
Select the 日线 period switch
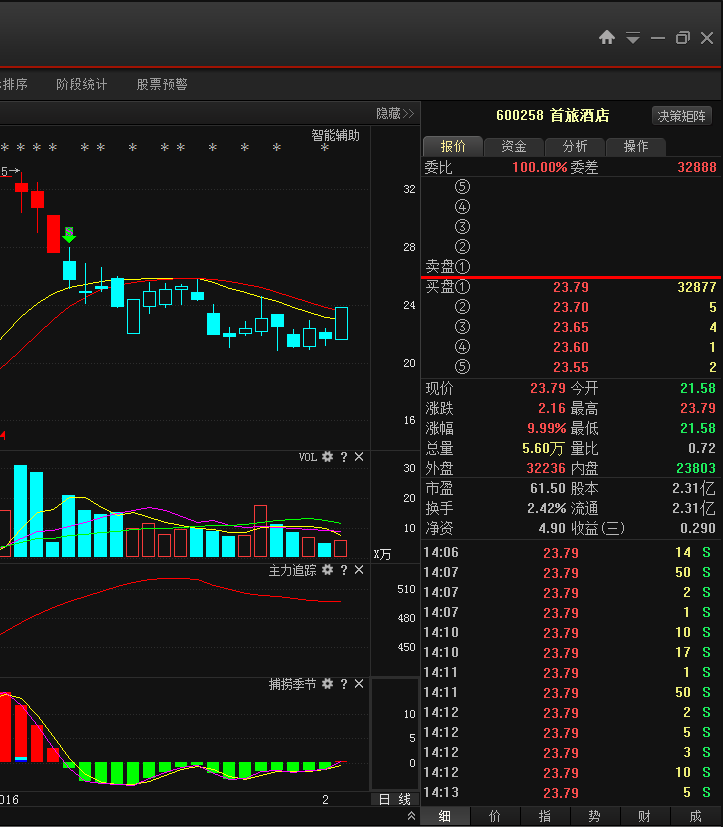(x=395, y=799)
